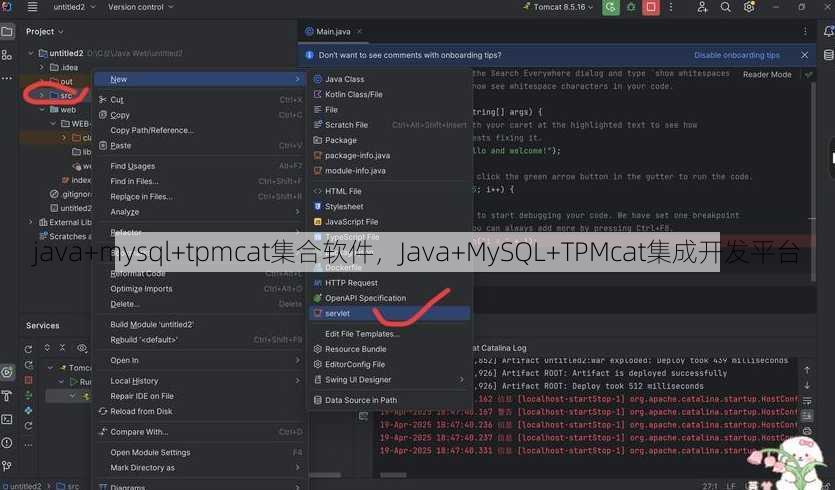Stop the running Tomcat server
Image resolution: width=835 pixels, height=490 pixels.
650,7
